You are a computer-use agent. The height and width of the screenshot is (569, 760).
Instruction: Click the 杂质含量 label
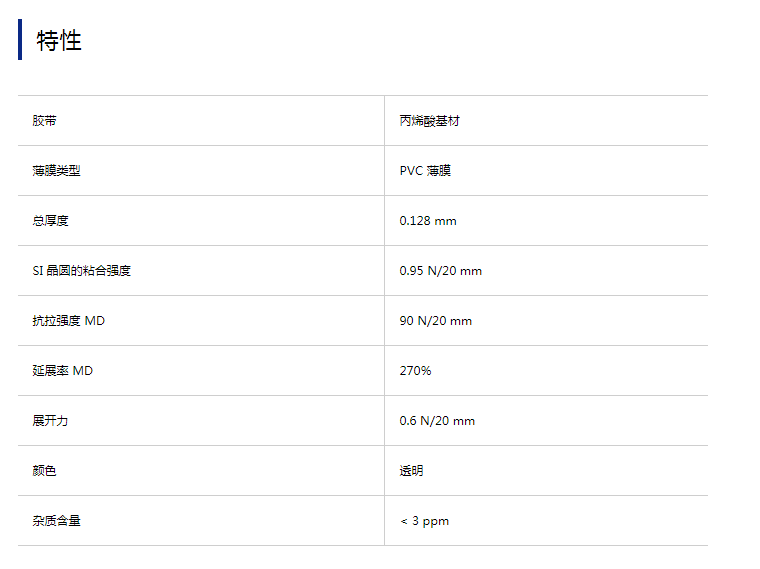click(x=56, y=521)
